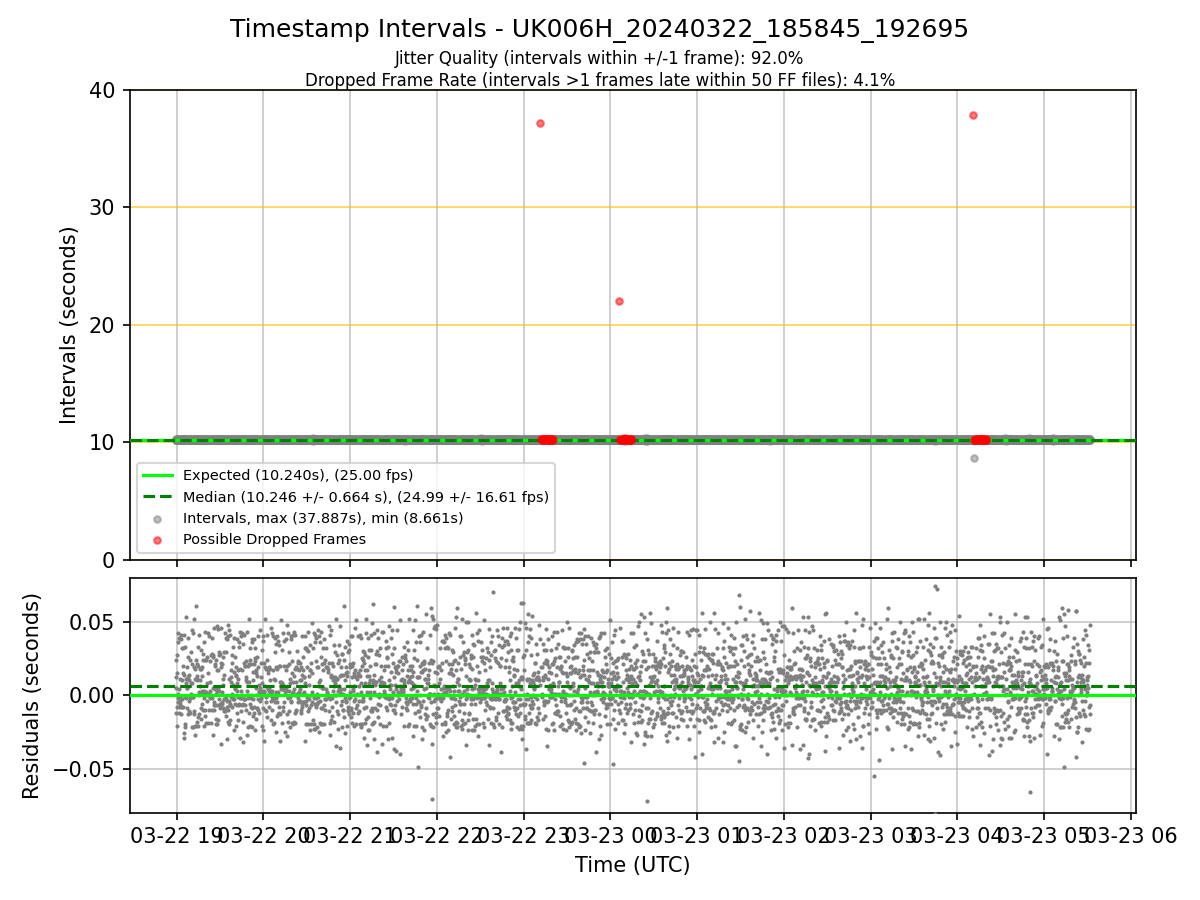Click the 'Expected (10.240s), (25.00 fps)' legend entry
Viewport: 1200px width, 900px height.
[x=298, y=475]
